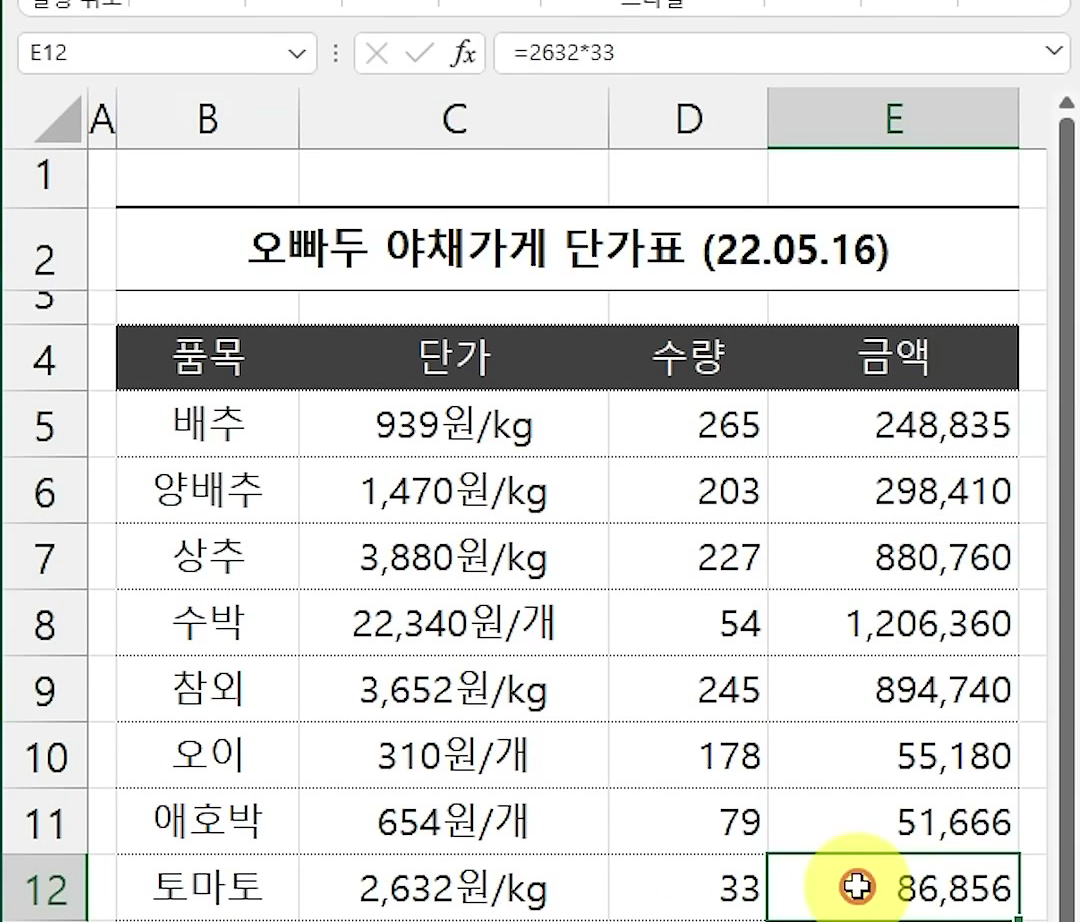Select row 5 header
This screenshot has height=922, width=1080.
pos(44,423)
